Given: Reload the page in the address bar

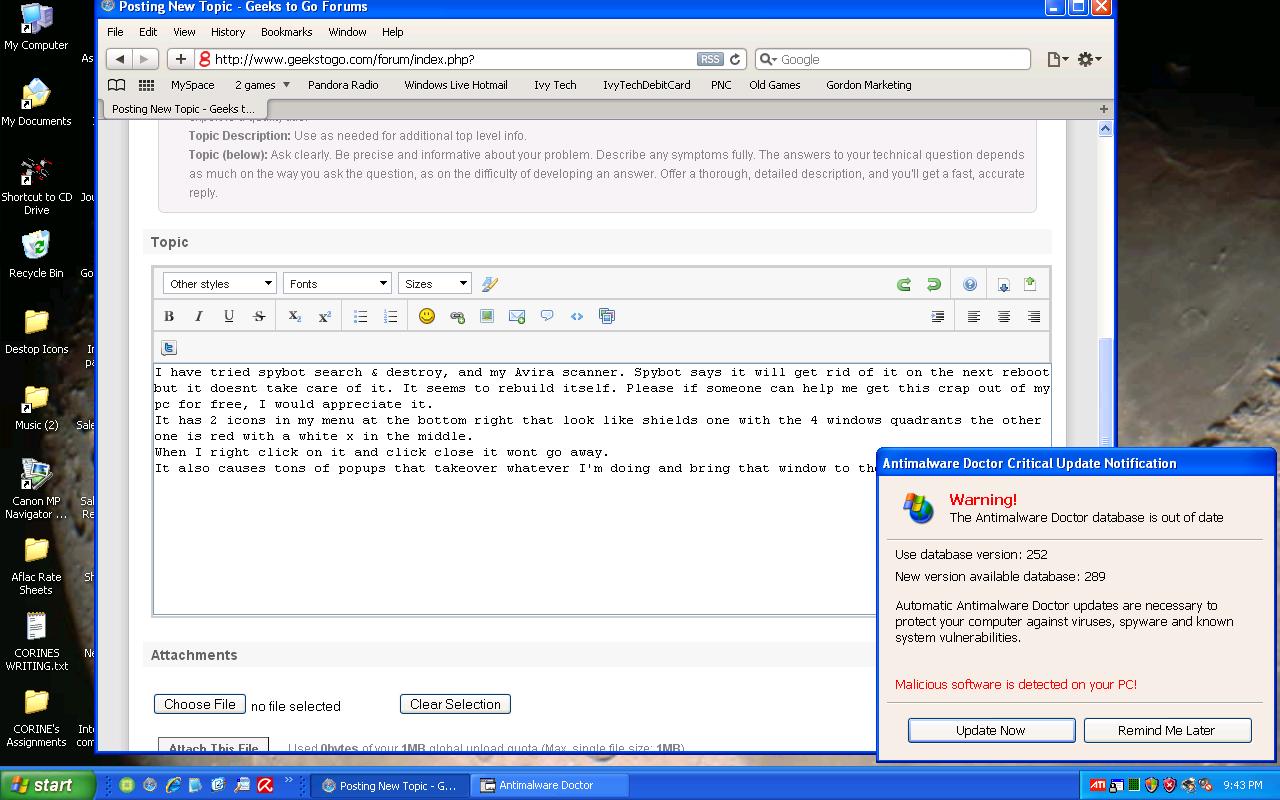Looking at the screenshot, I should coord(735,59).
